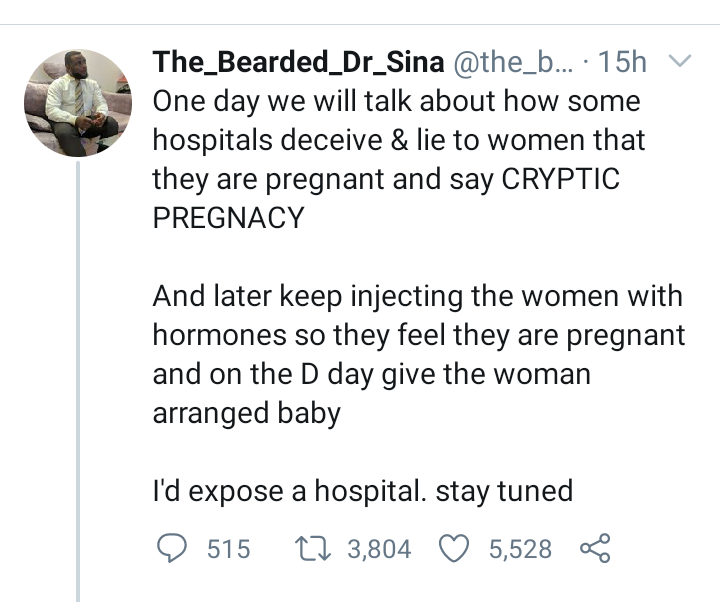Click the 'arranged baby' text

[246, 411]
